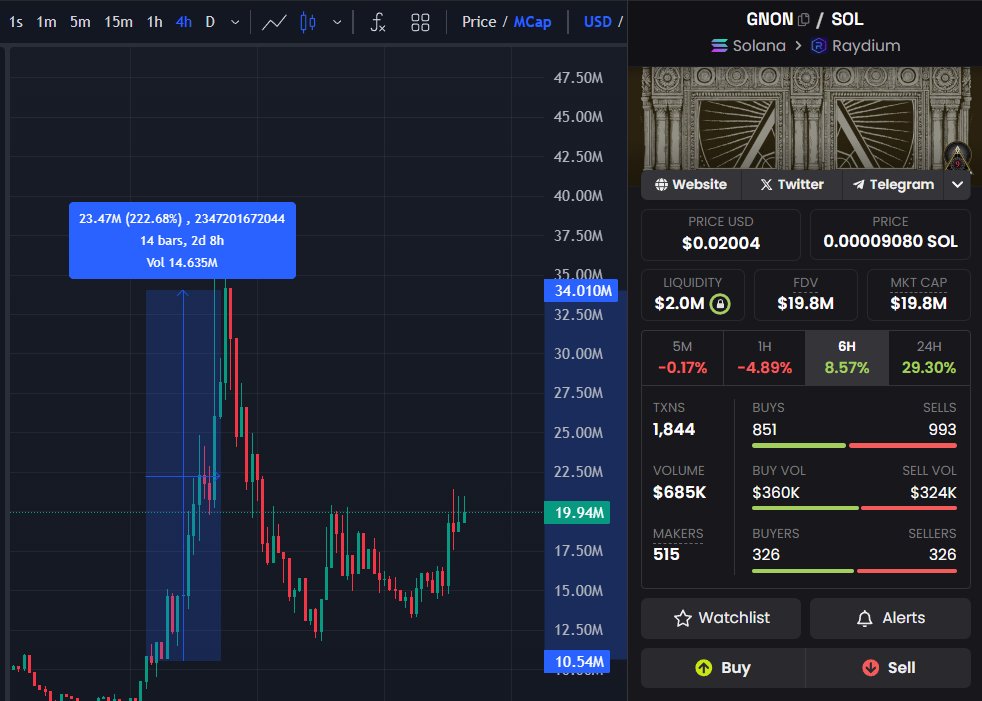This screenshot has height=701, width=982.
Task: Click the FDV label
Action: point(805,283)
